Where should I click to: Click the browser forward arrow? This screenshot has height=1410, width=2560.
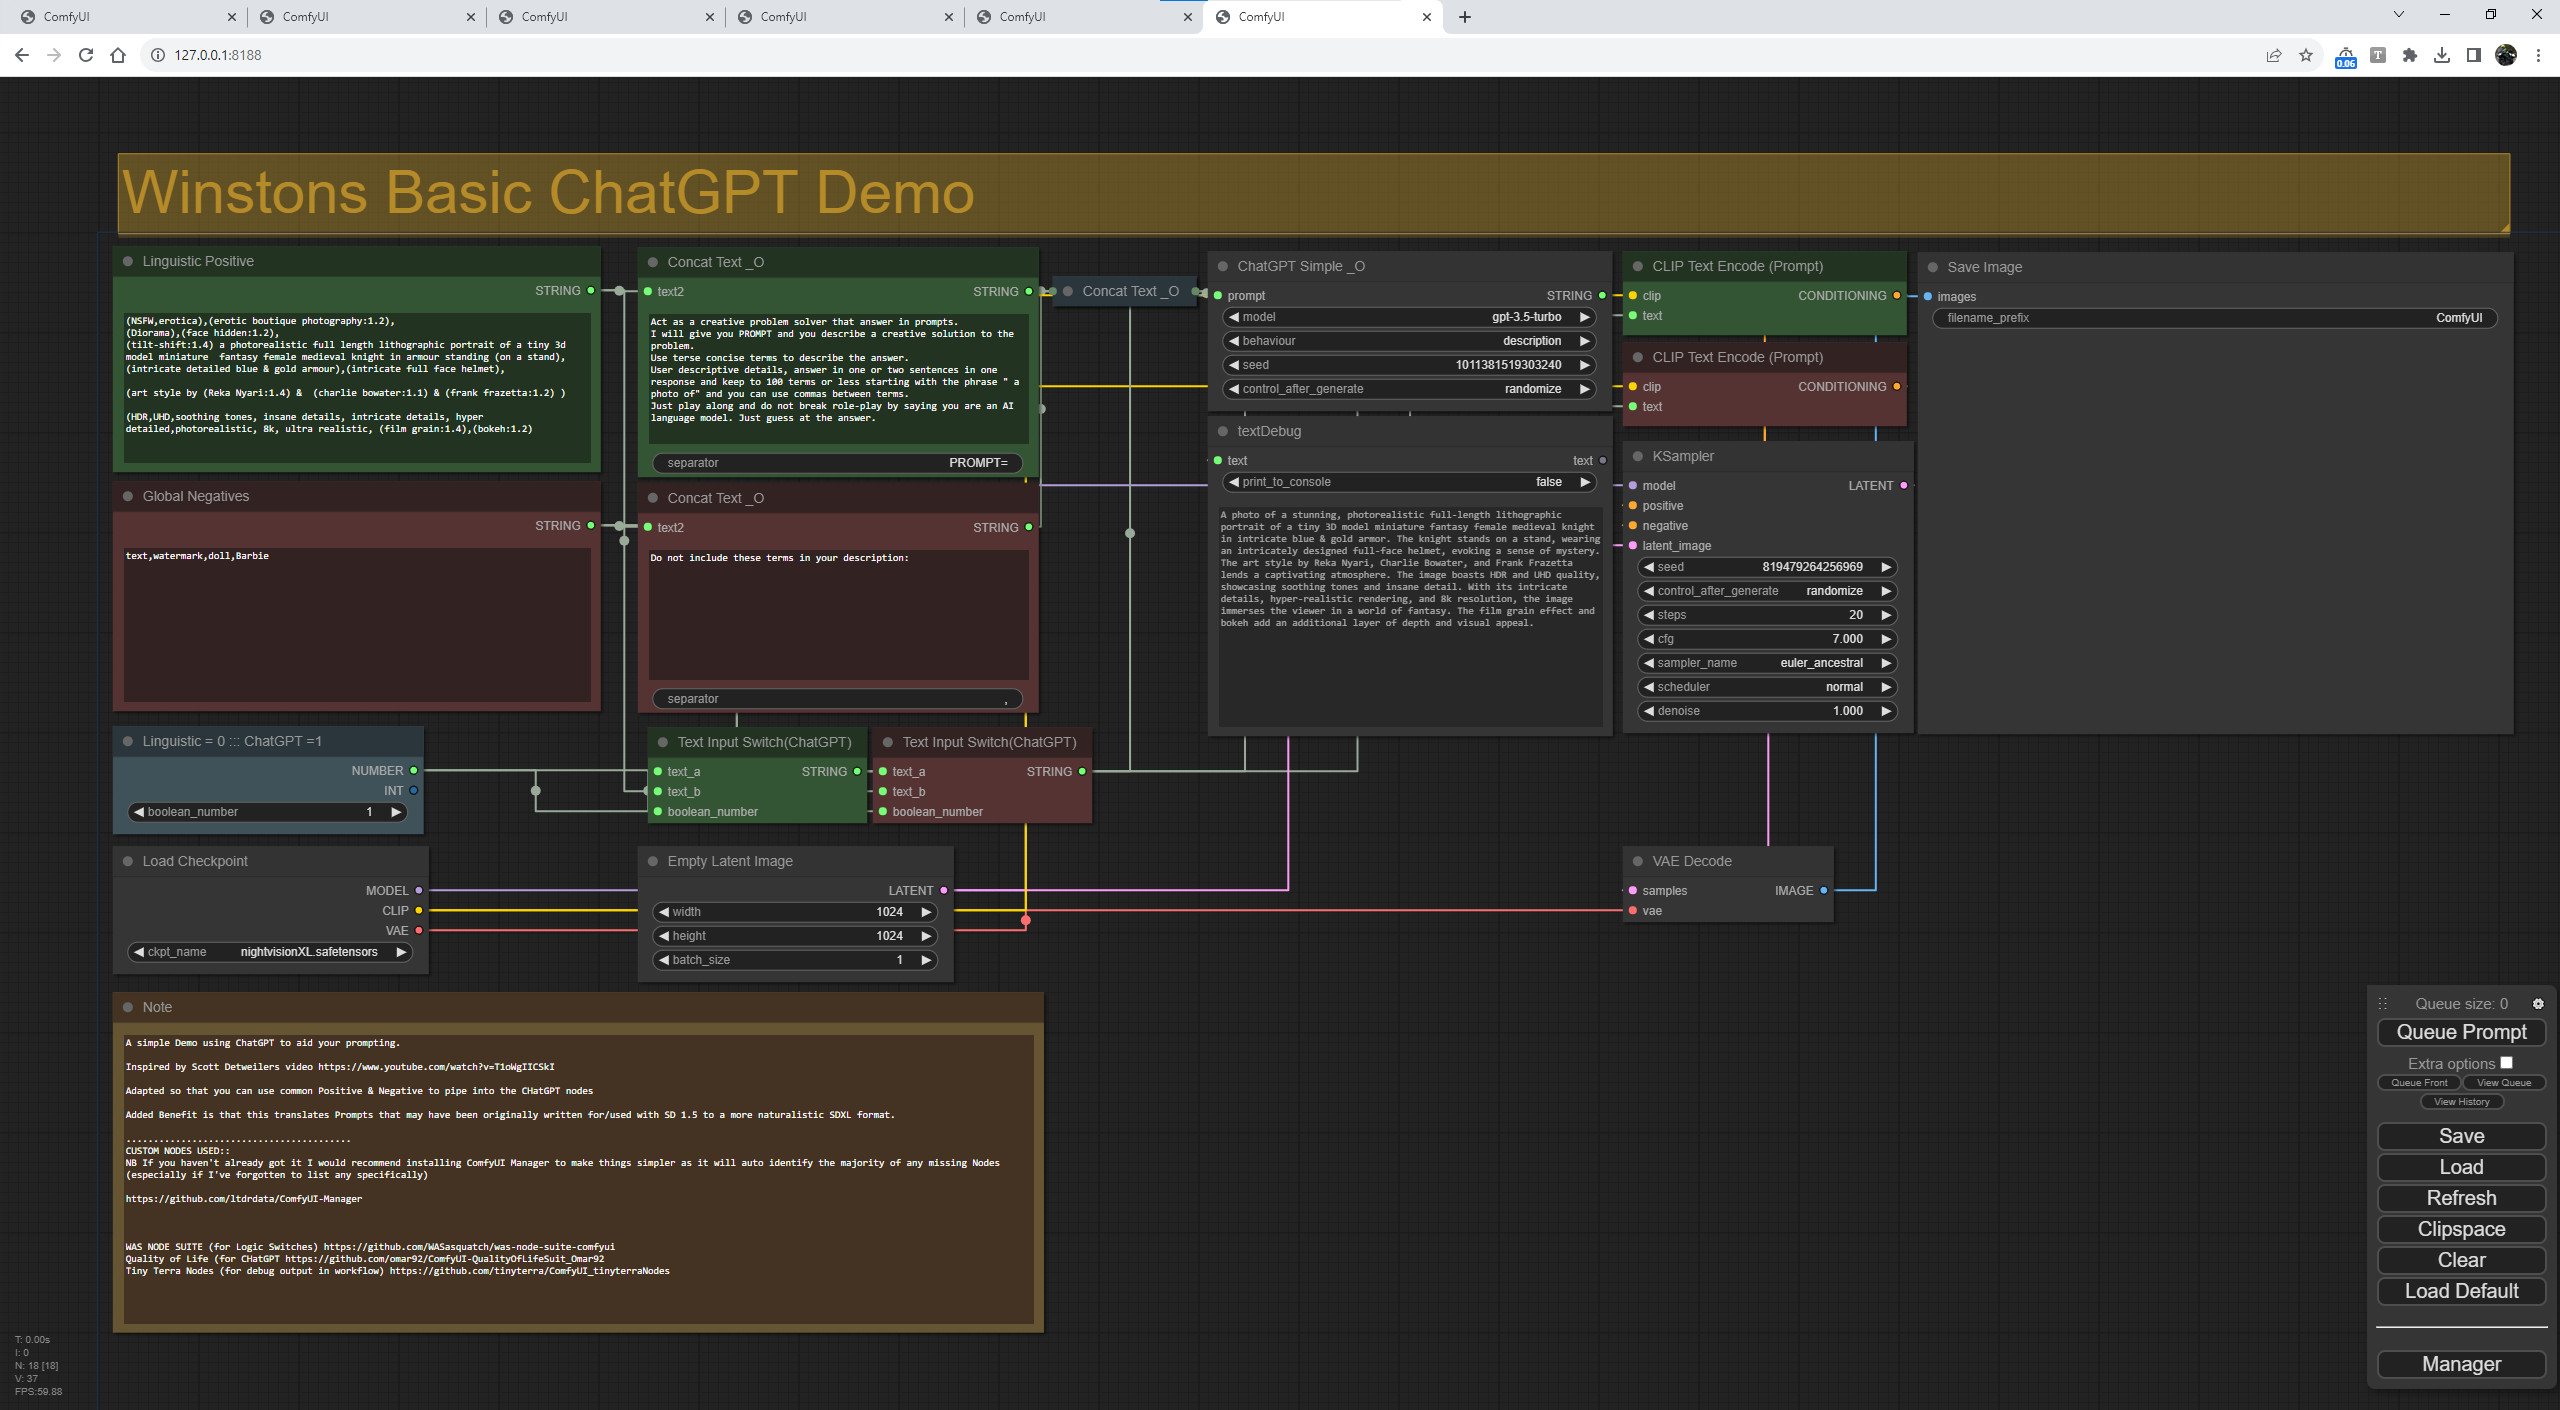tap(54, 55)
